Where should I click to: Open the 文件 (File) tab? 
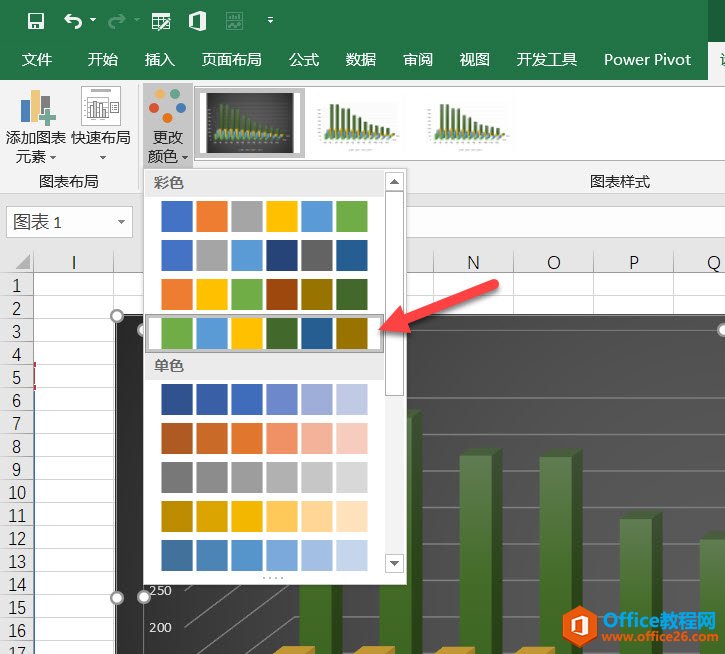coord(37,60)
